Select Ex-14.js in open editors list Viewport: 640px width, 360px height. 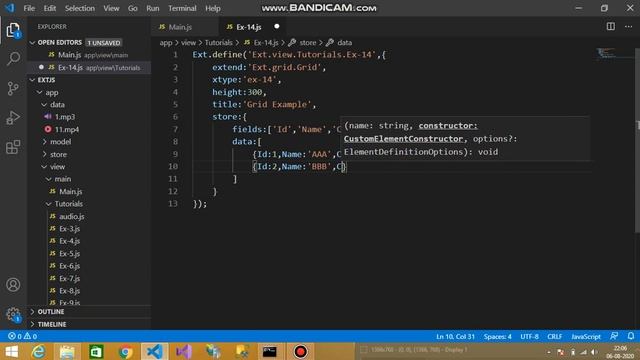pyautogui.click(x=90, y=67)
